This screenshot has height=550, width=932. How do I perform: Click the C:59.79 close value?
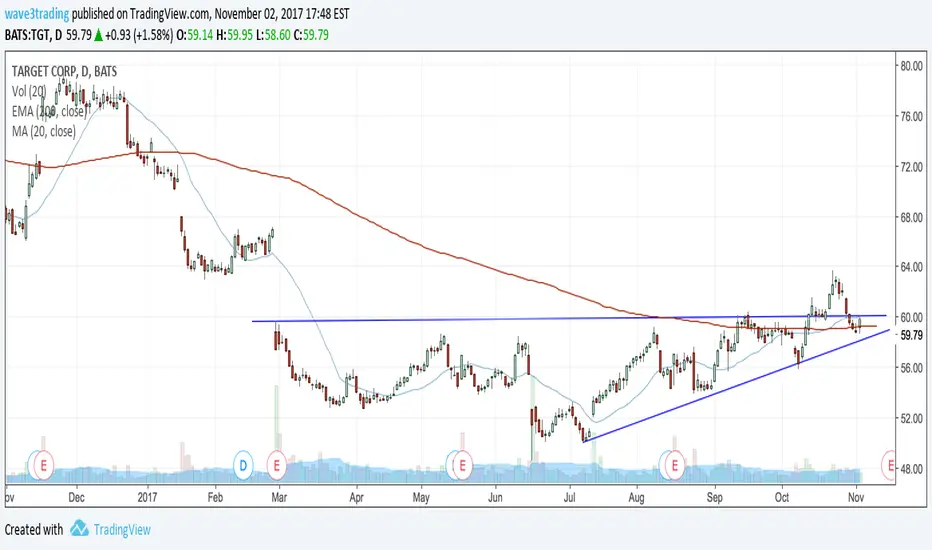(311, 35)
